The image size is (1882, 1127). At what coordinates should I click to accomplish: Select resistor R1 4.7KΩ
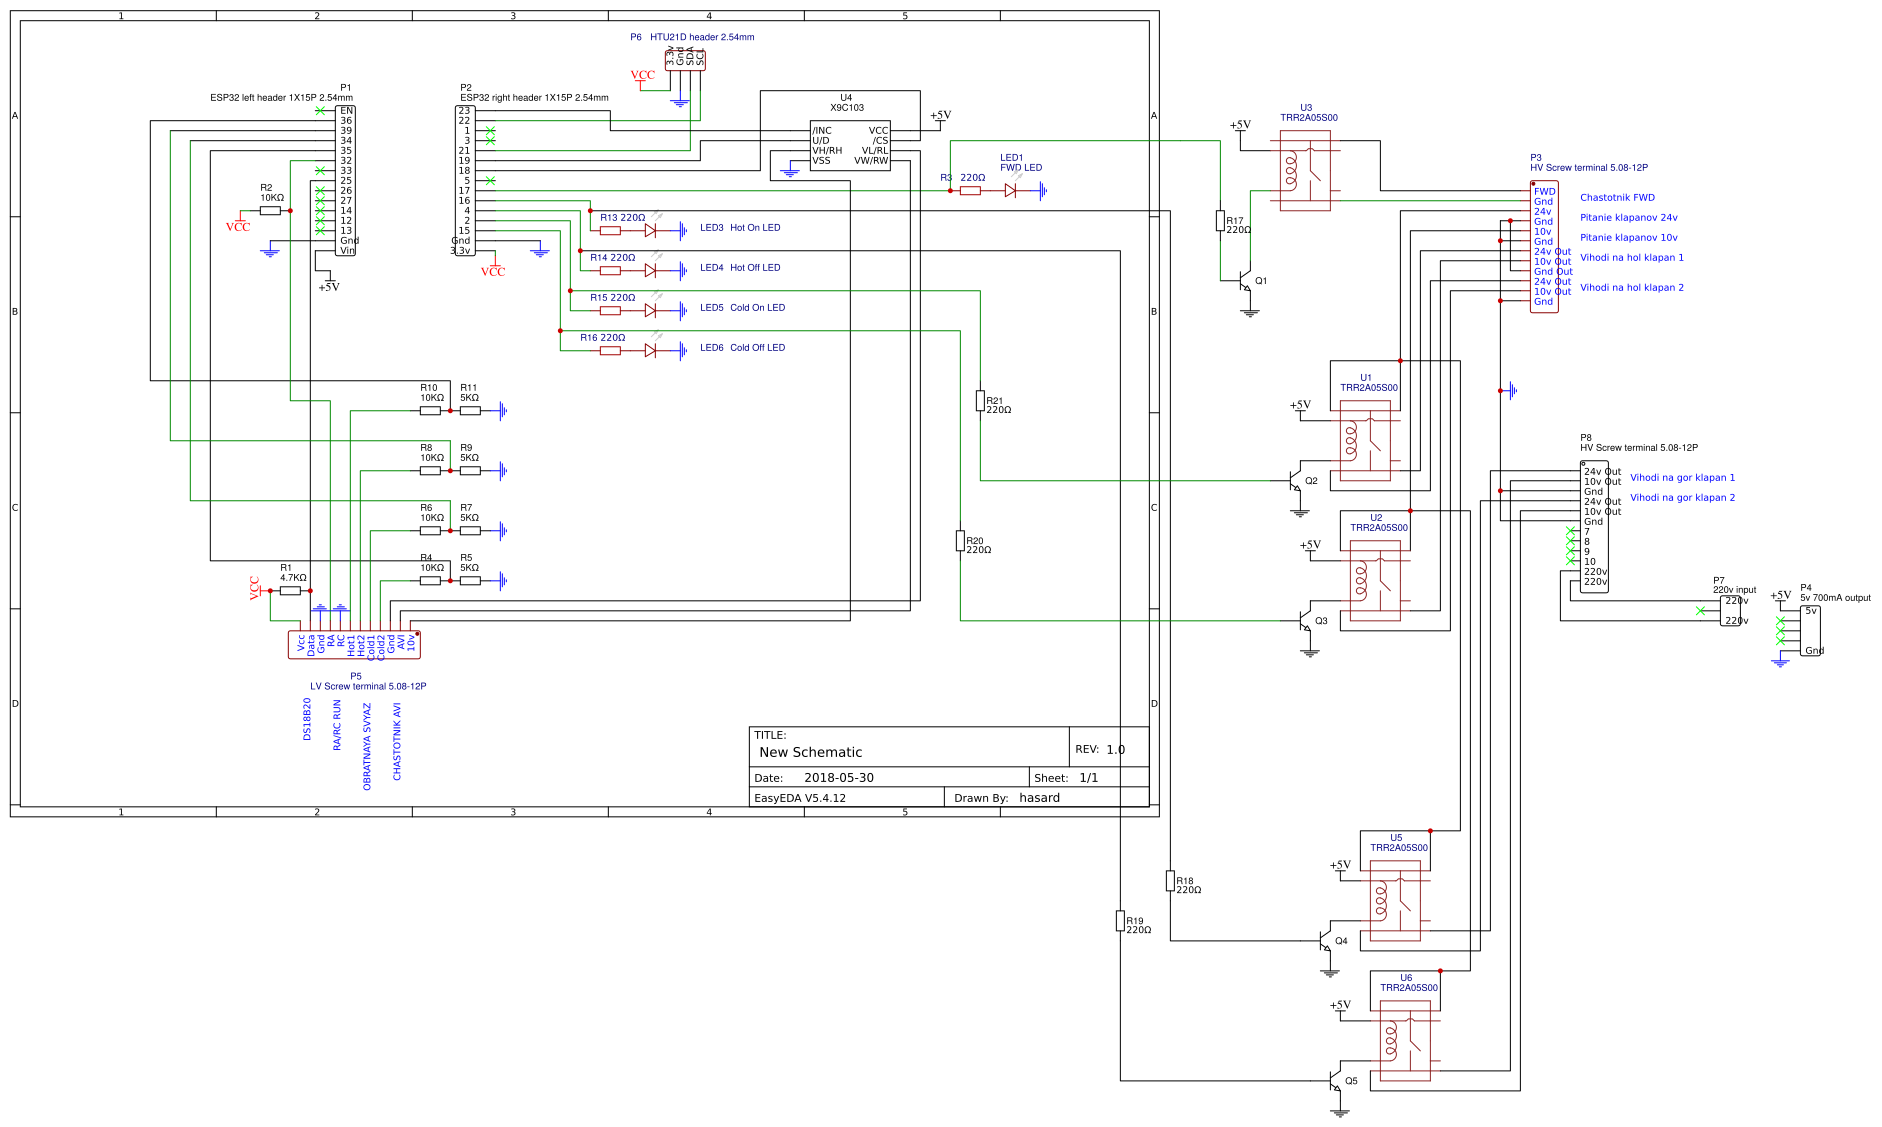[291, 591]
